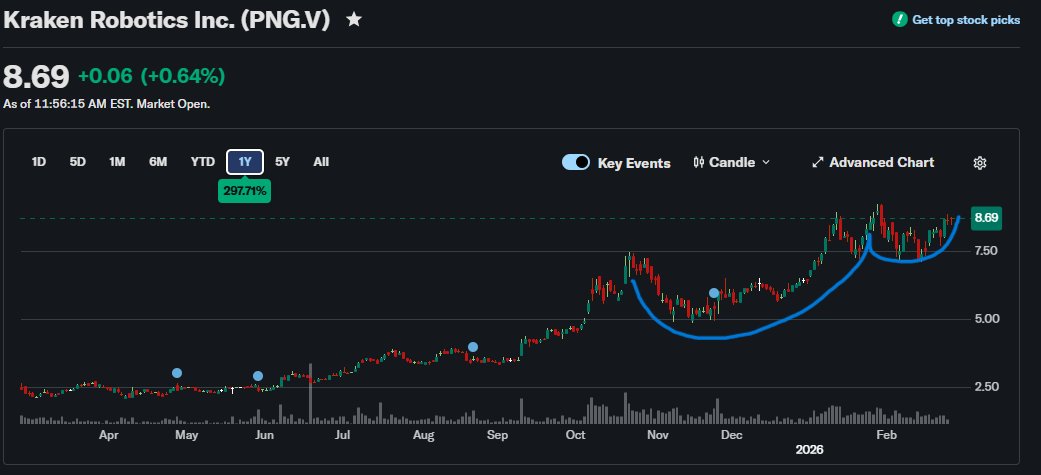
Task: Click the 2.50 price axis label
Action: tap(986, 387)
